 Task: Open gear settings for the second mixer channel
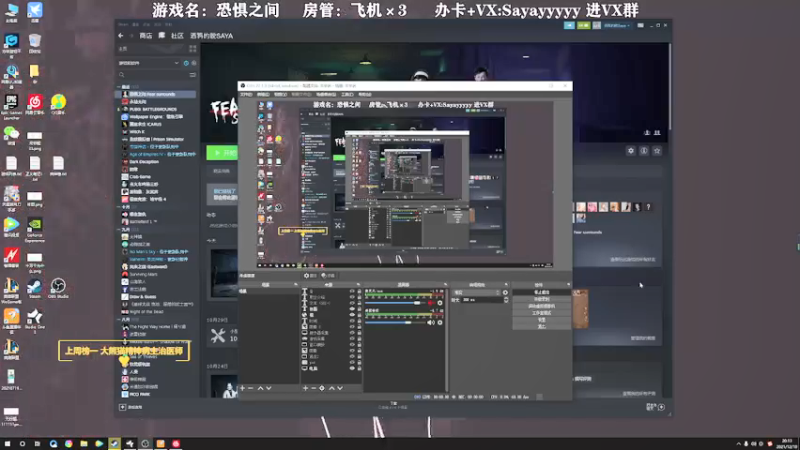[x=440, y=322]
